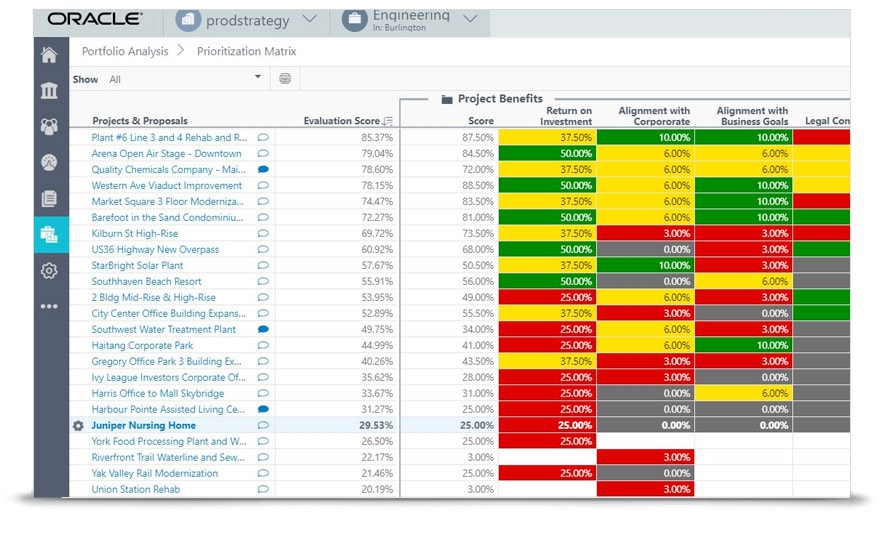Click the Score column header
The height and width of the screenshot is (533, 880).
[481, 121]
